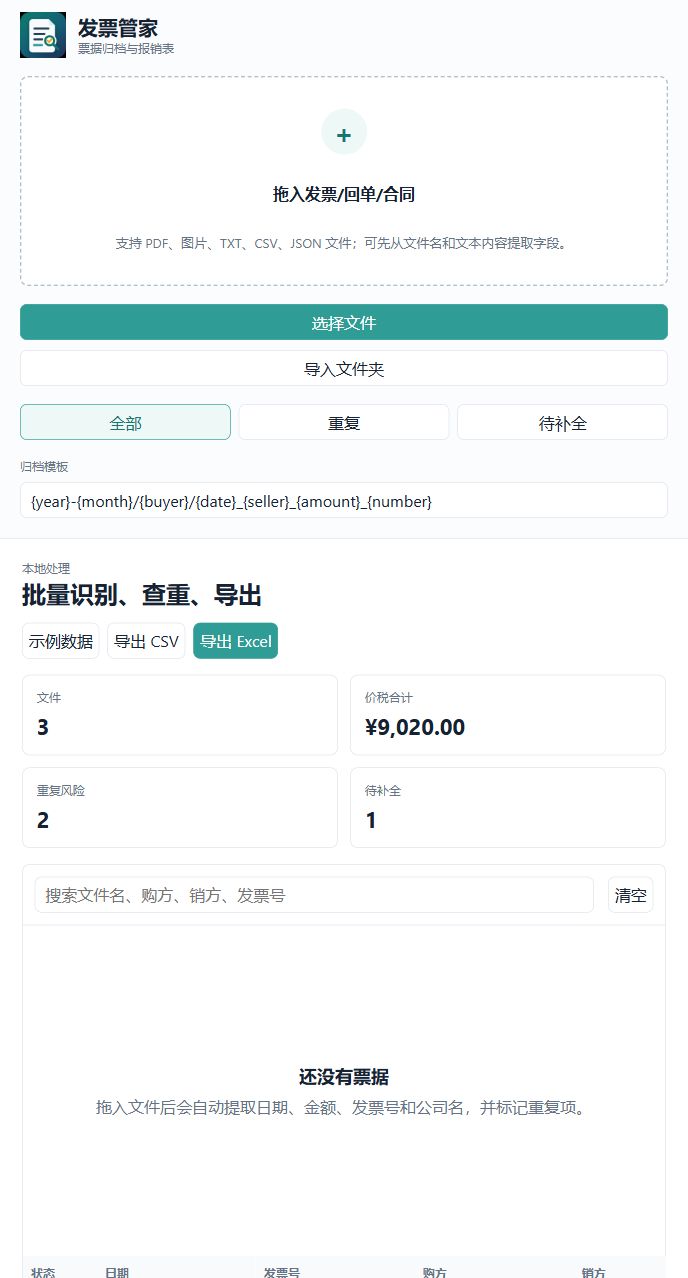Click the 日期 column header
Viewport: 688px width, 1278px height.
pos(117,1273)
